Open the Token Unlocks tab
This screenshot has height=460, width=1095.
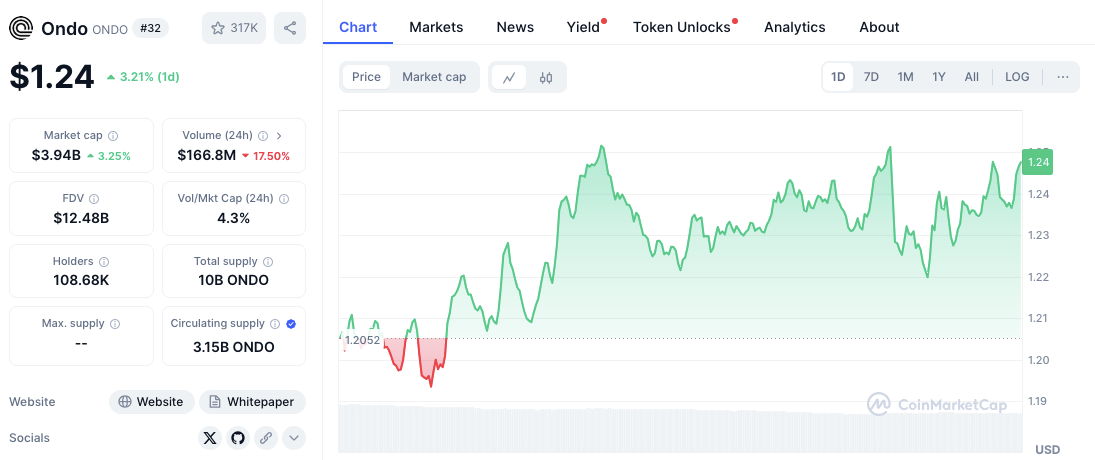(682, 27)
